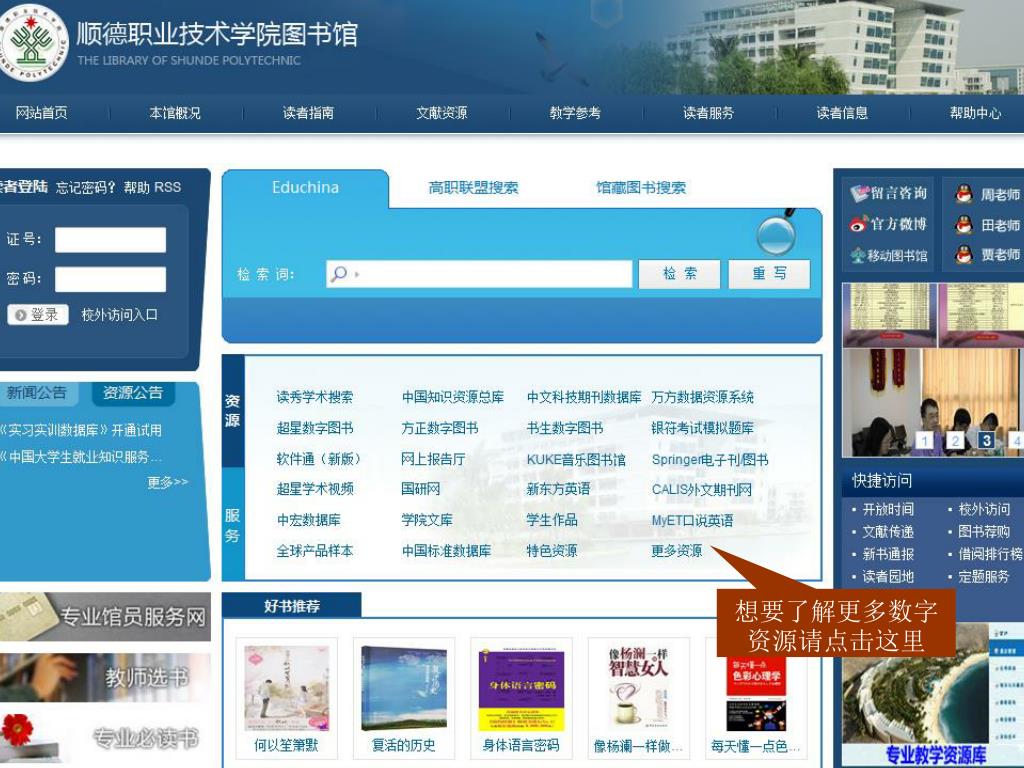Chat with 周老师 via QQ penguin icon
This screenshot has height=768, width=1024.
(964, 193)
